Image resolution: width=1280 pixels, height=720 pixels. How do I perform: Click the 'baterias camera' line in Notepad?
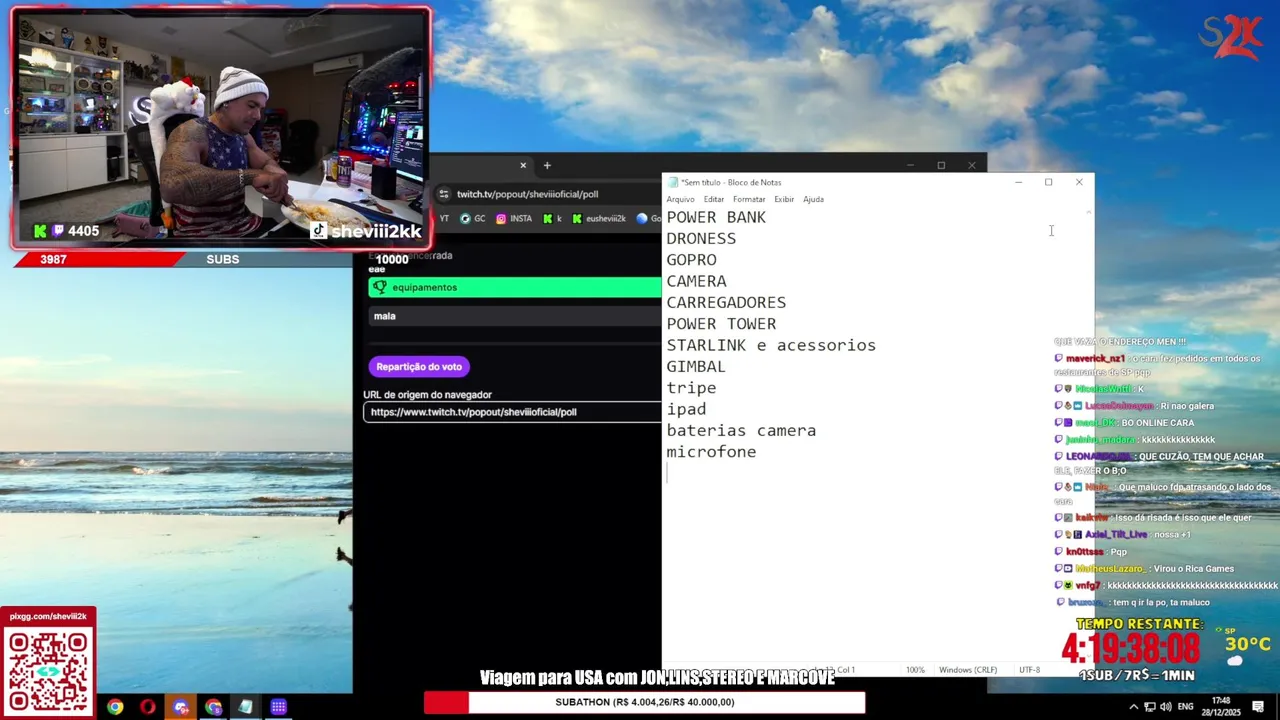click(741, 430)
